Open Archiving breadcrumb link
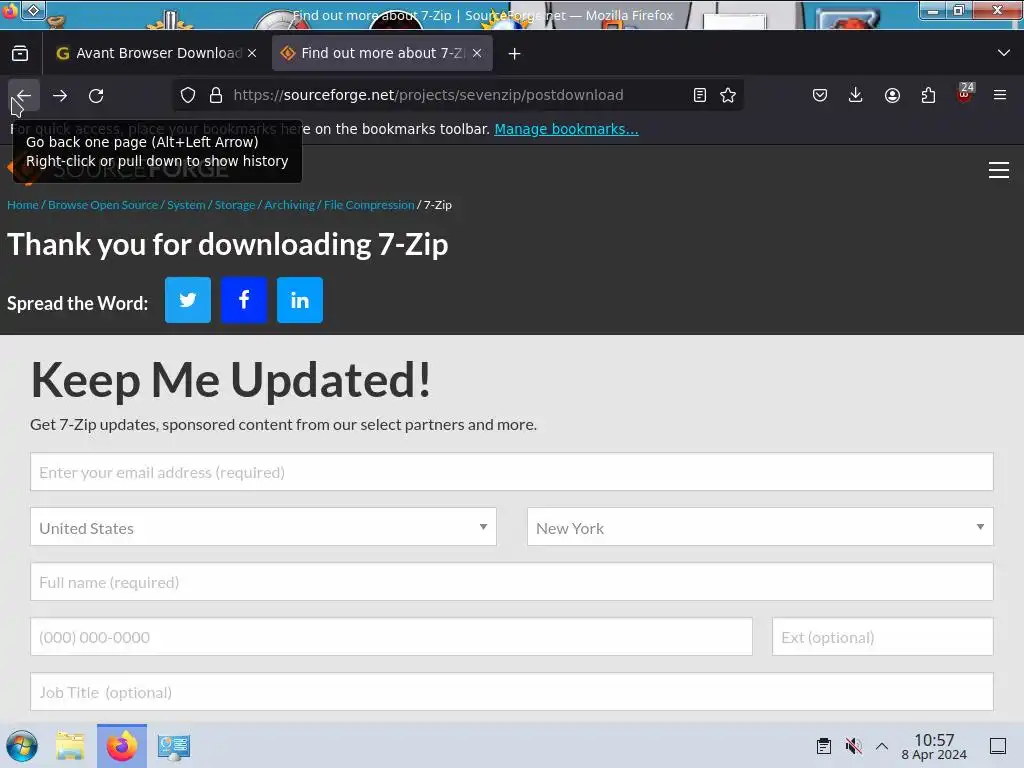1024x768 pixels. point(289,205)
